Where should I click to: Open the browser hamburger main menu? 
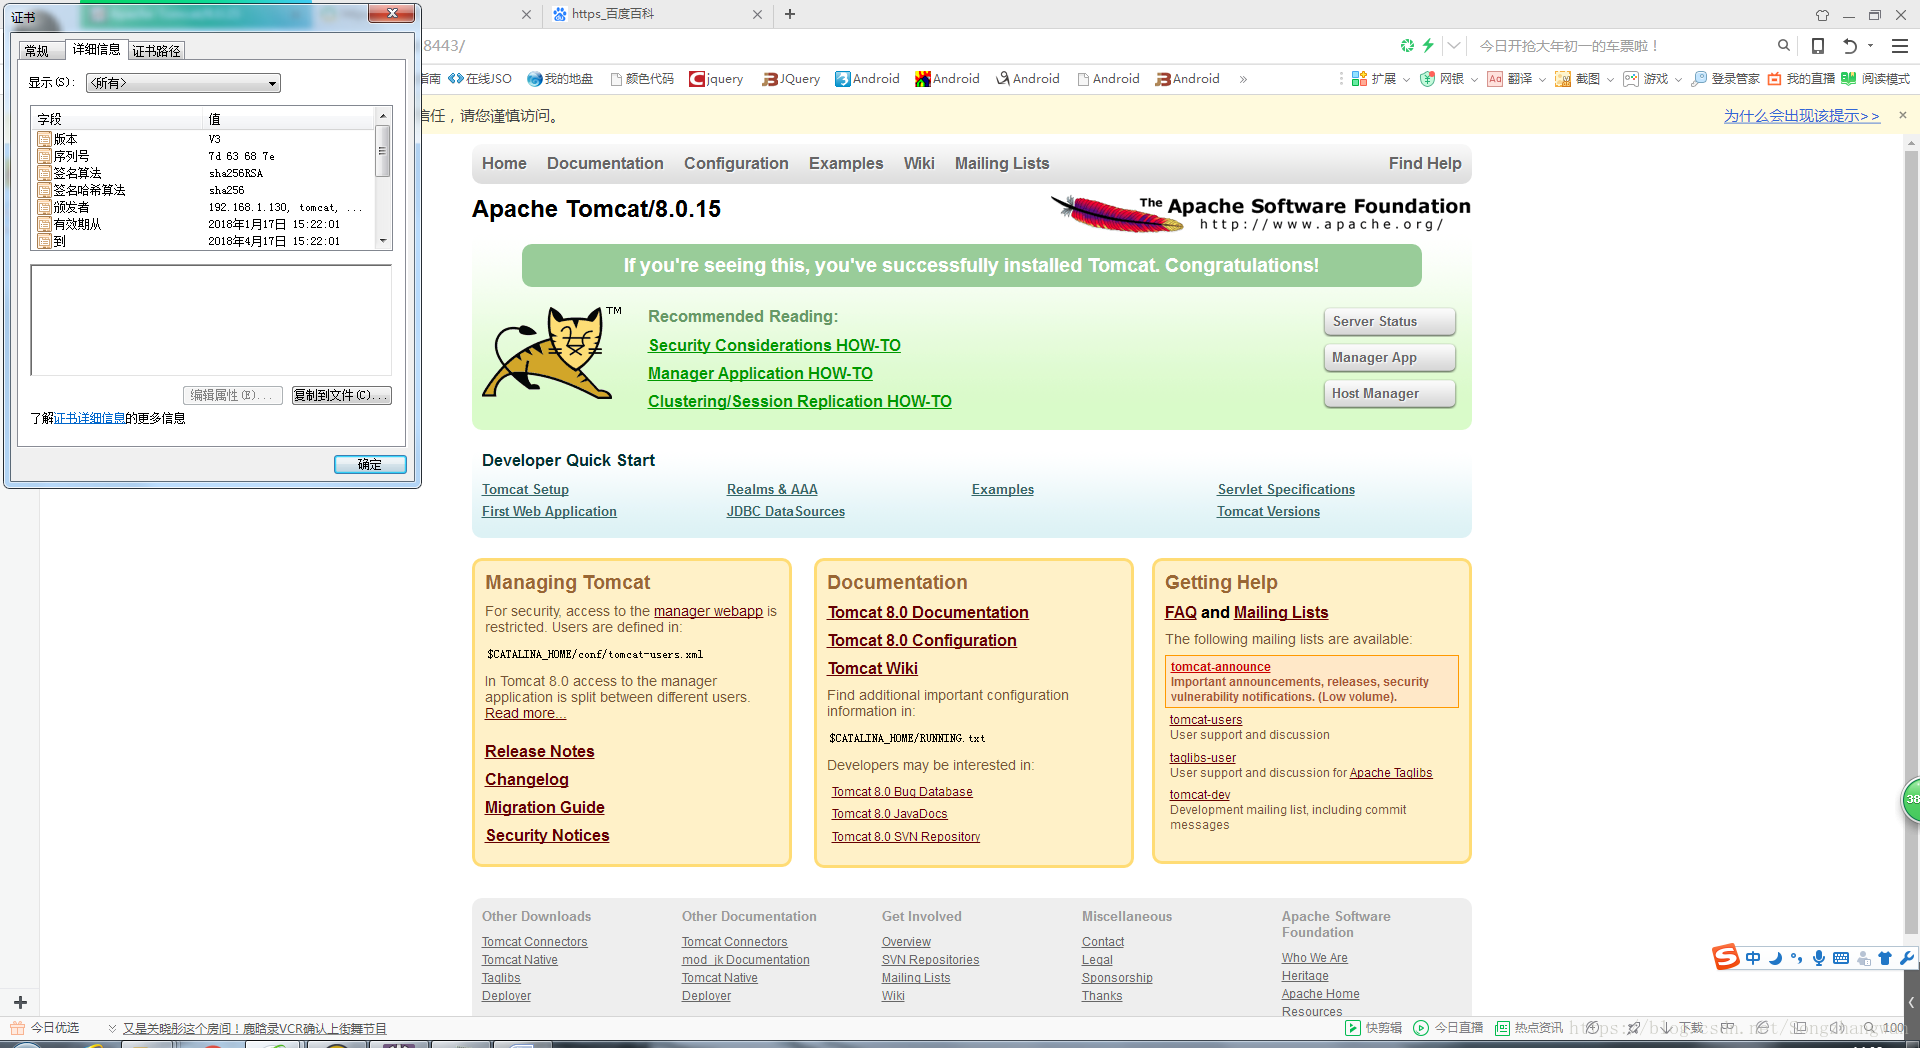point(1900,46)
